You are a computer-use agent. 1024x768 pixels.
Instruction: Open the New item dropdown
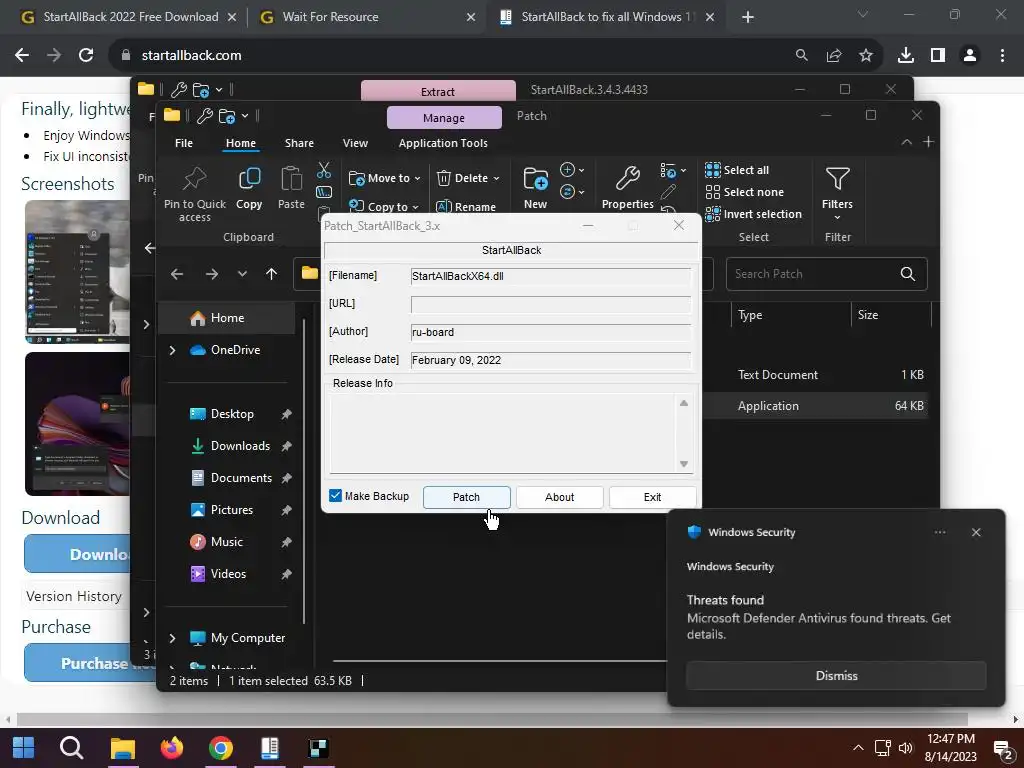coord(571,170)
